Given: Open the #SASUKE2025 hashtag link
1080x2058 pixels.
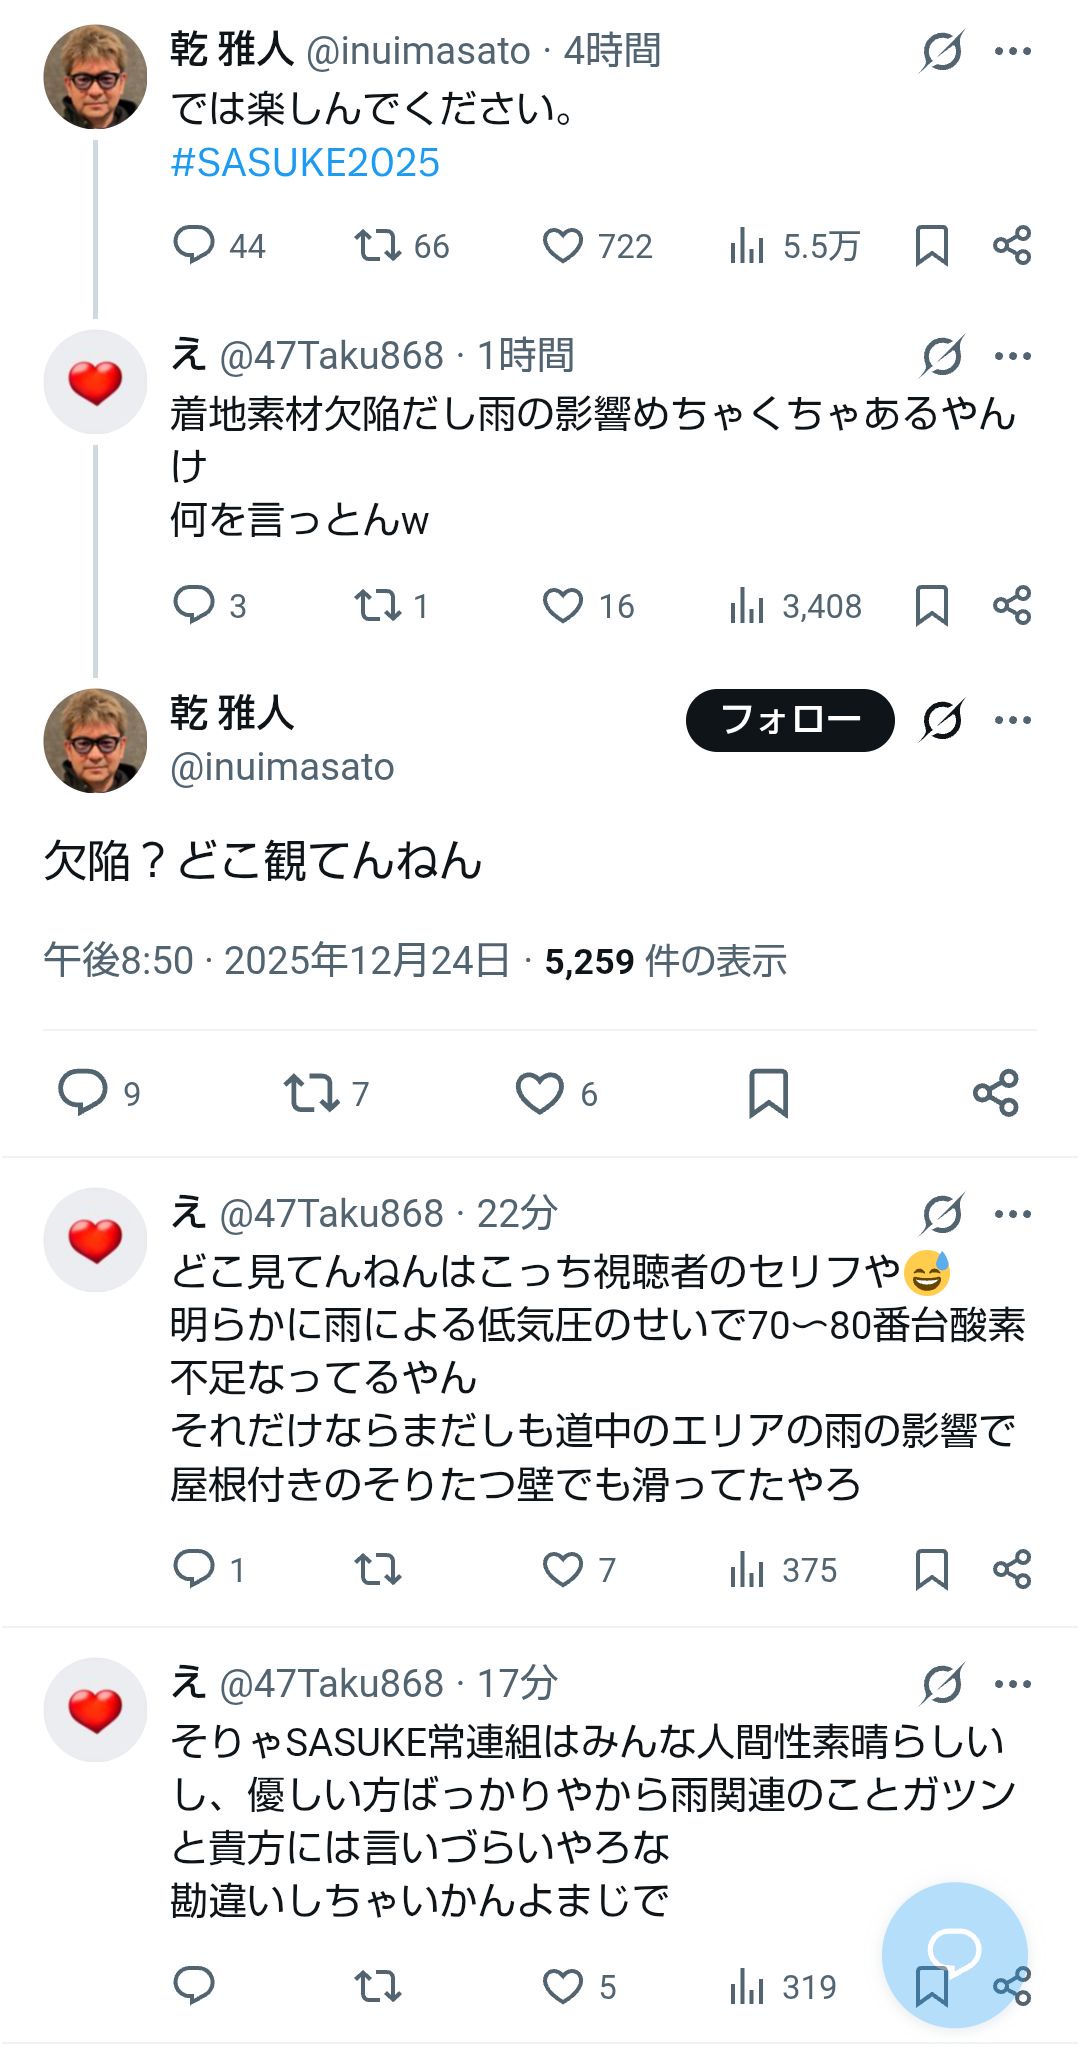Looking at the screenshot, I should tap(305, 163).
